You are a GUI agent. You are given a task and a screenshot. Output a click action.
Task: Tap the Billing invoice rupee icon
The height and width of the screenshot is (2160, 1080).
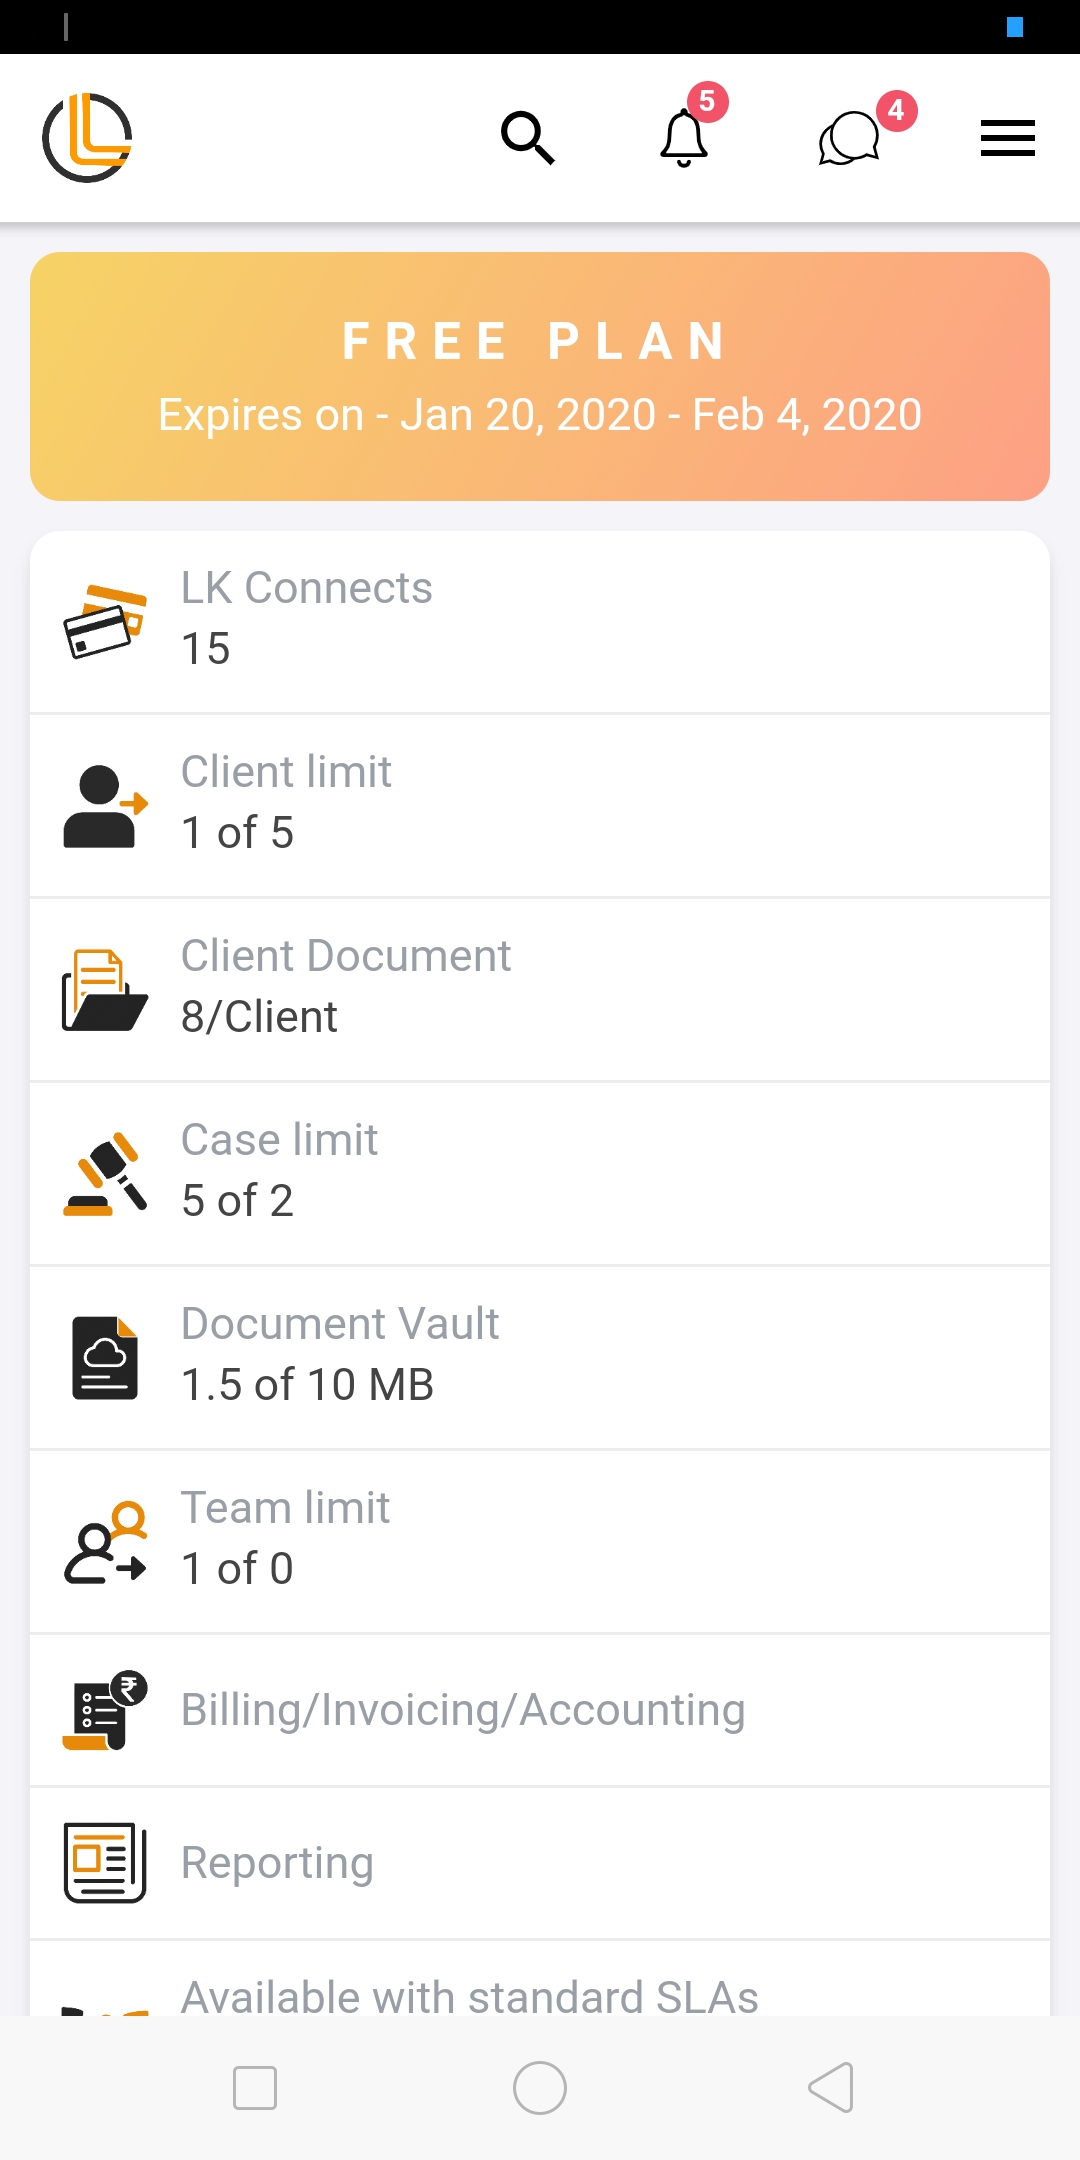[105, 1710]
